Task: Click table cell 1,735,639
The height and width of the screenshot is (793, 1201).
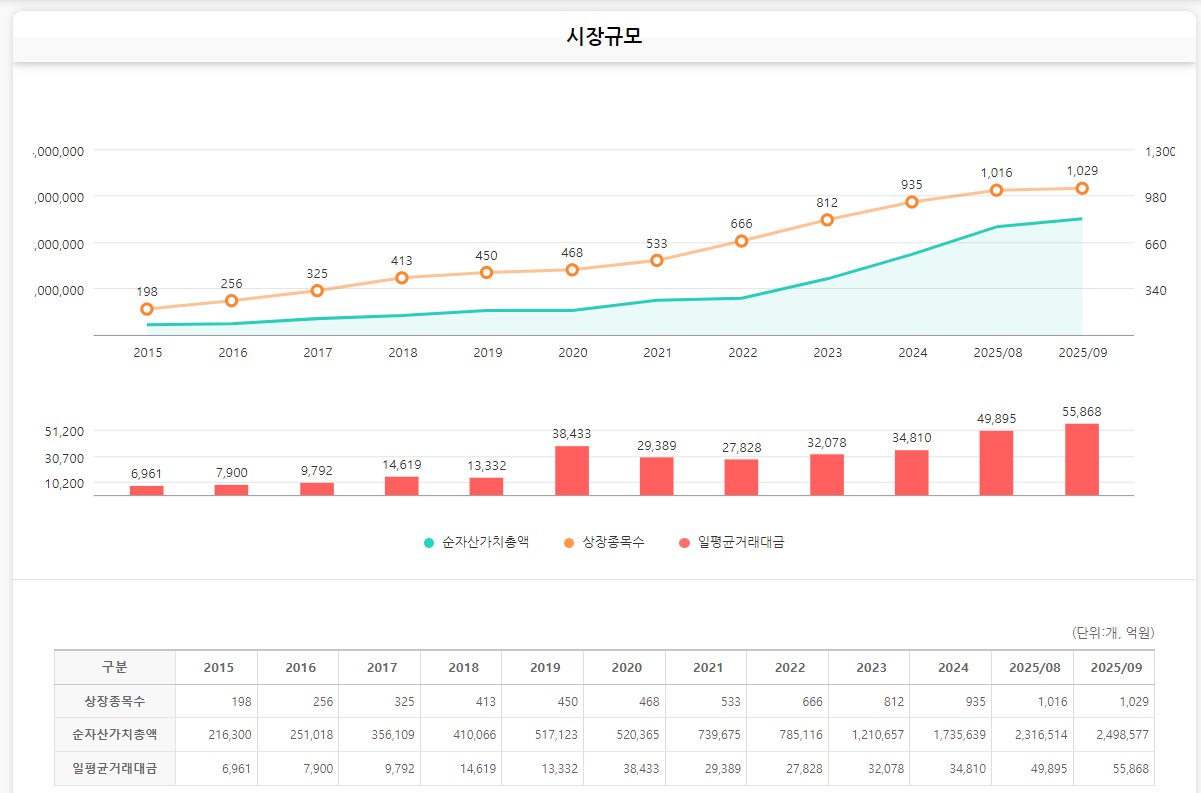Action: 951,735
